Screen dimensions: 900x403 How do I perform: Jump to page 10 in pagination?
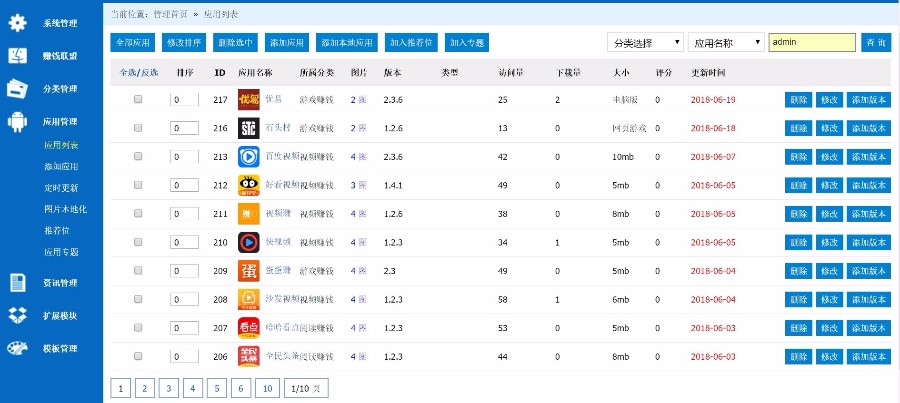tap(267, 389)
